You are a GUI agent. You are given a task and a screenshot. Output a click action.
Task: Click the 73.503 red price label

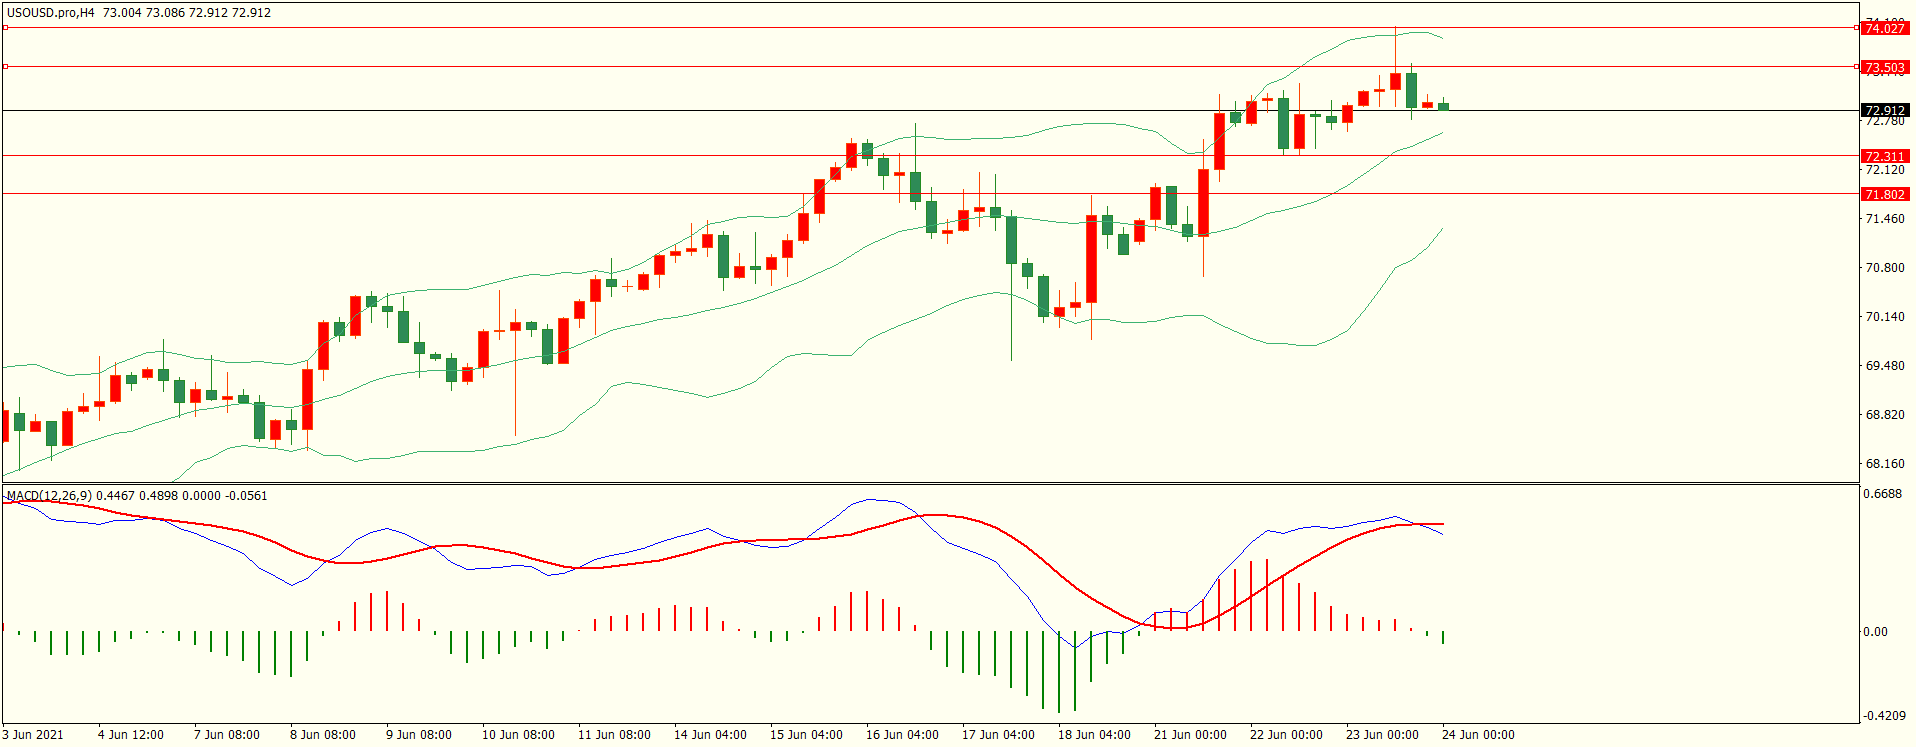pos(1884,67)
